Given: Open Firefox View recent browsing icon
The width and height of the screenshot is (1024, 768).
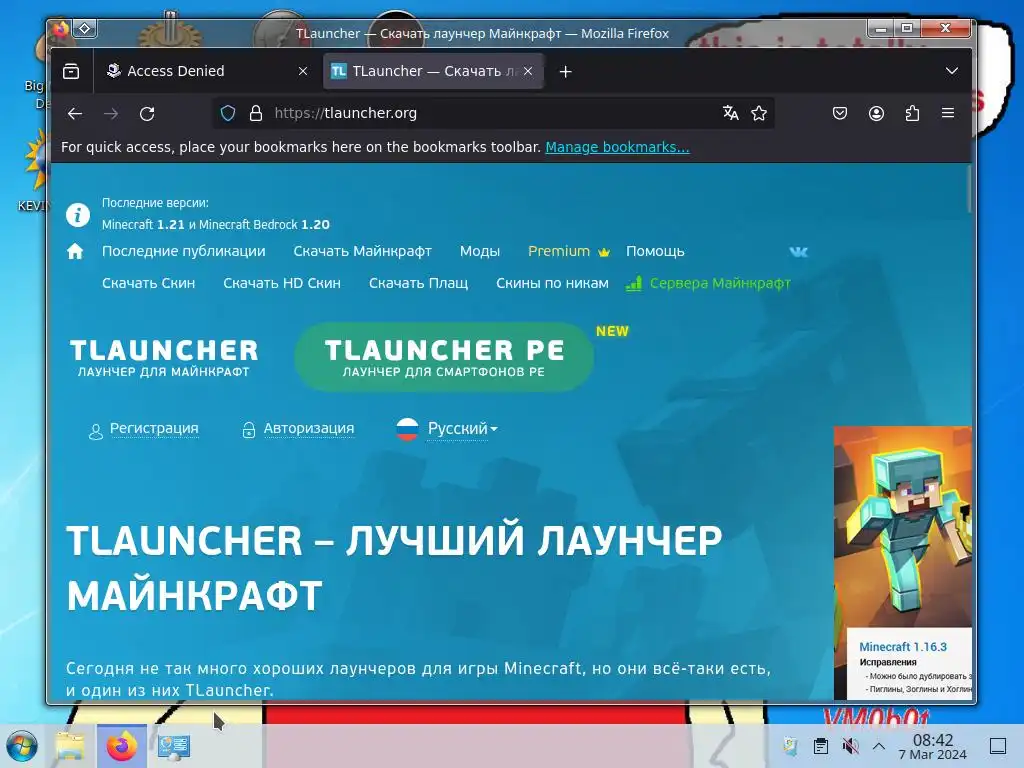Looking at the screenshot, I should pos(71,71).
